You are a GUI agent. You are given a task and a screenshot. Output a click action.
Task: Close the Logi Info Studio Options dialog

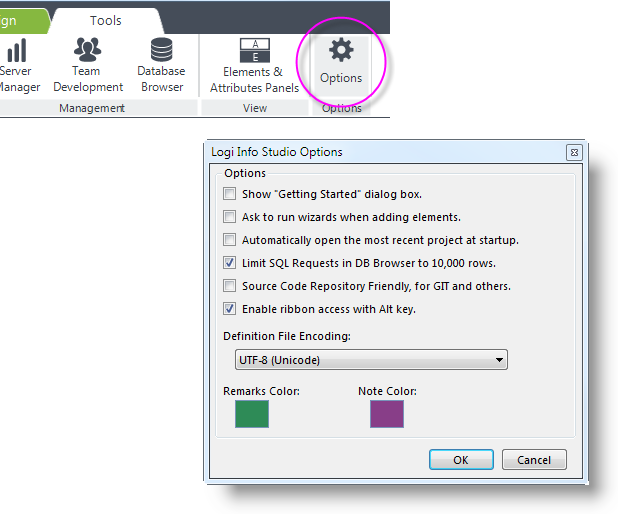point(574,152)
